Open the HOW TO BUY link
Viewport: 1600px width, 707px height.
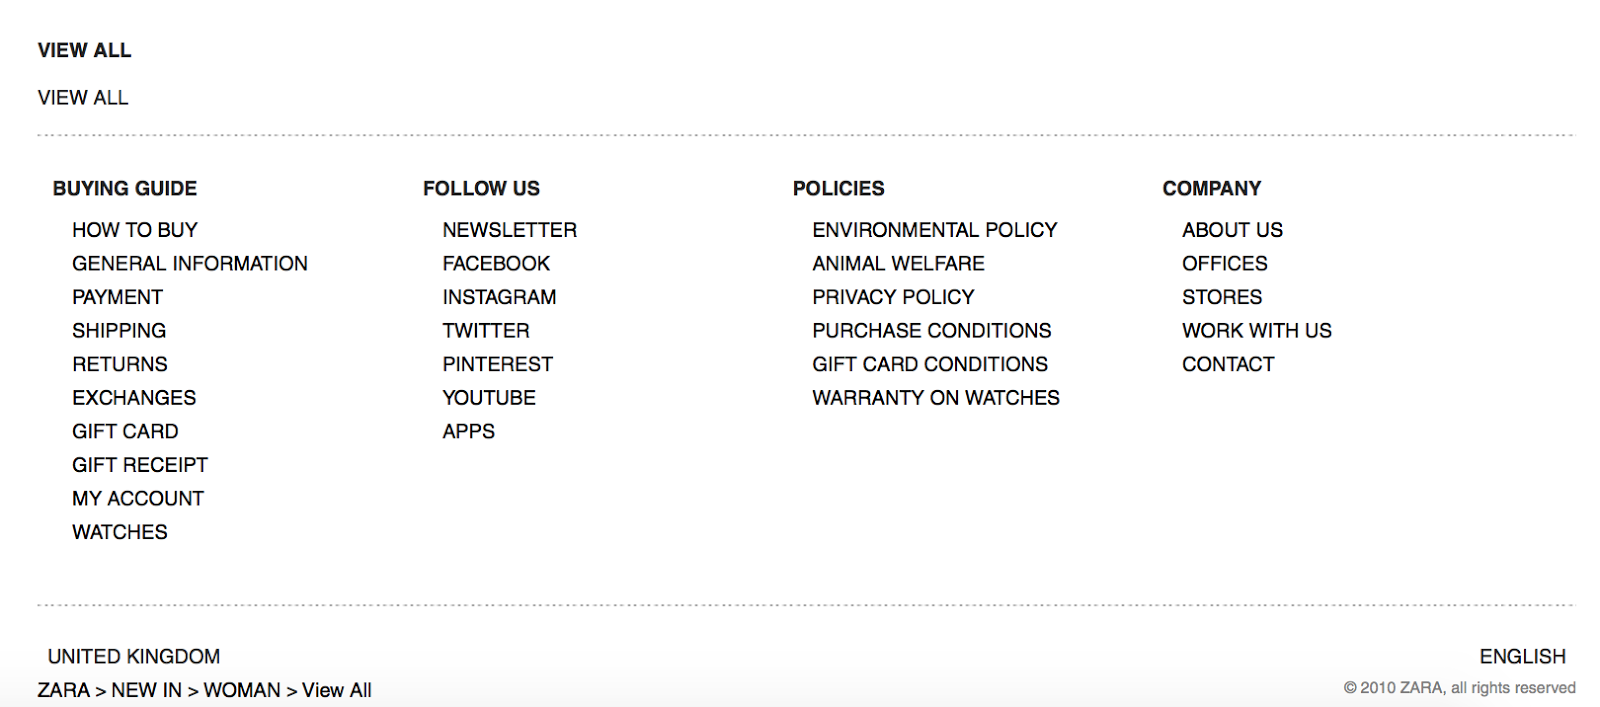135,230
